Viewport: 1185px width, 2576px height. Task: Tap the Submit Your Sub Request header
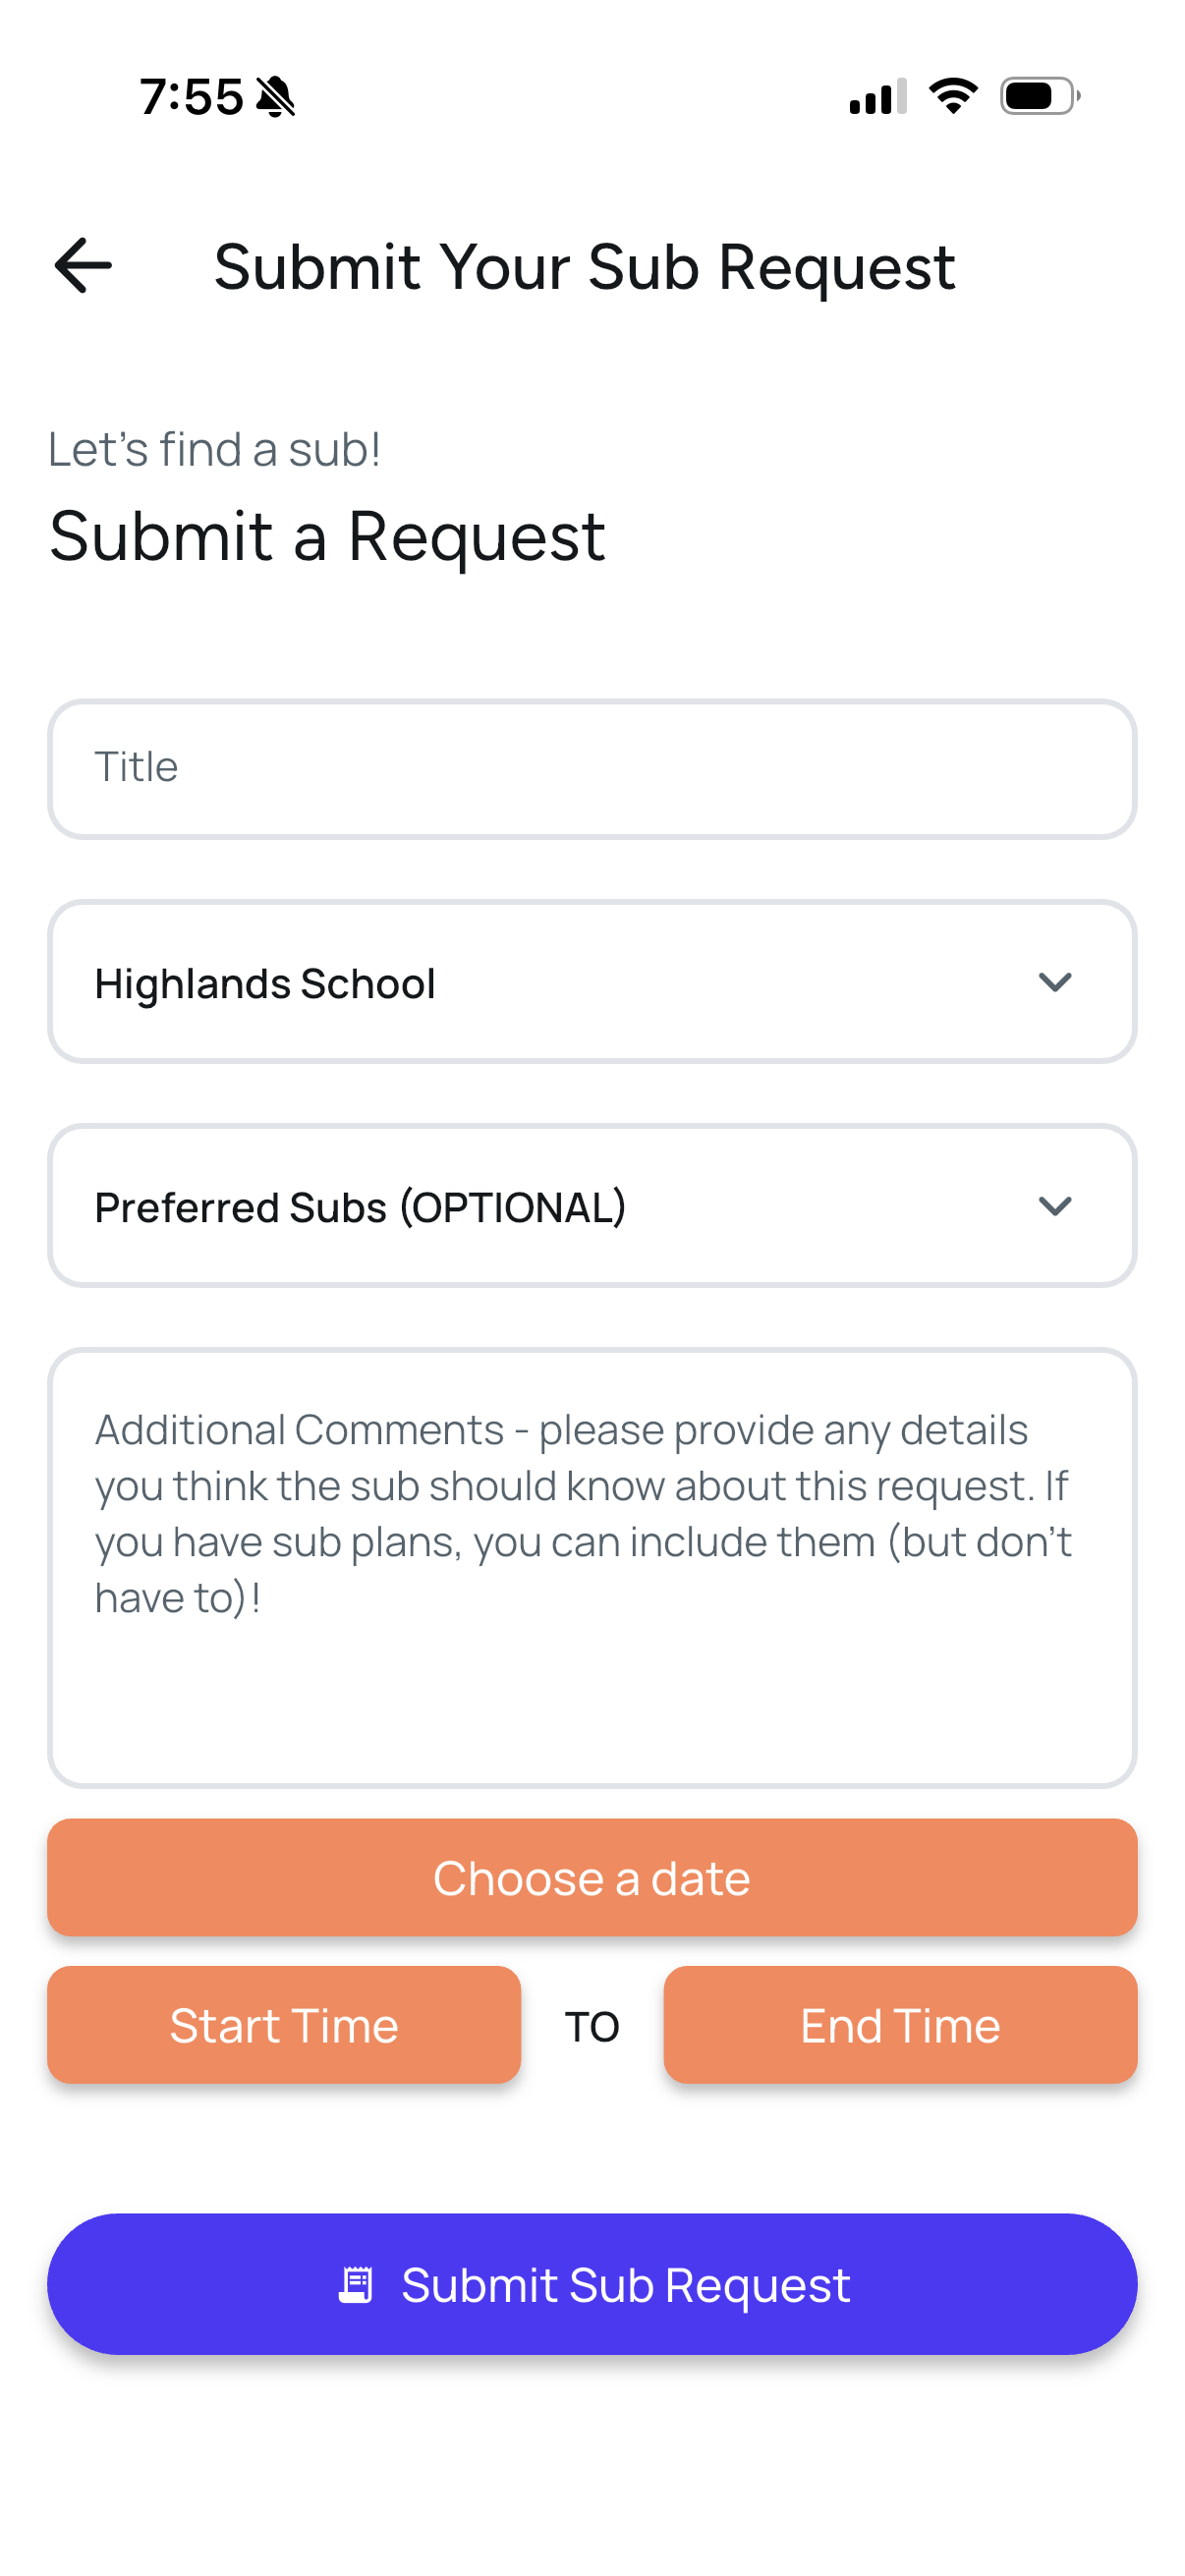[x=585, y=266]
